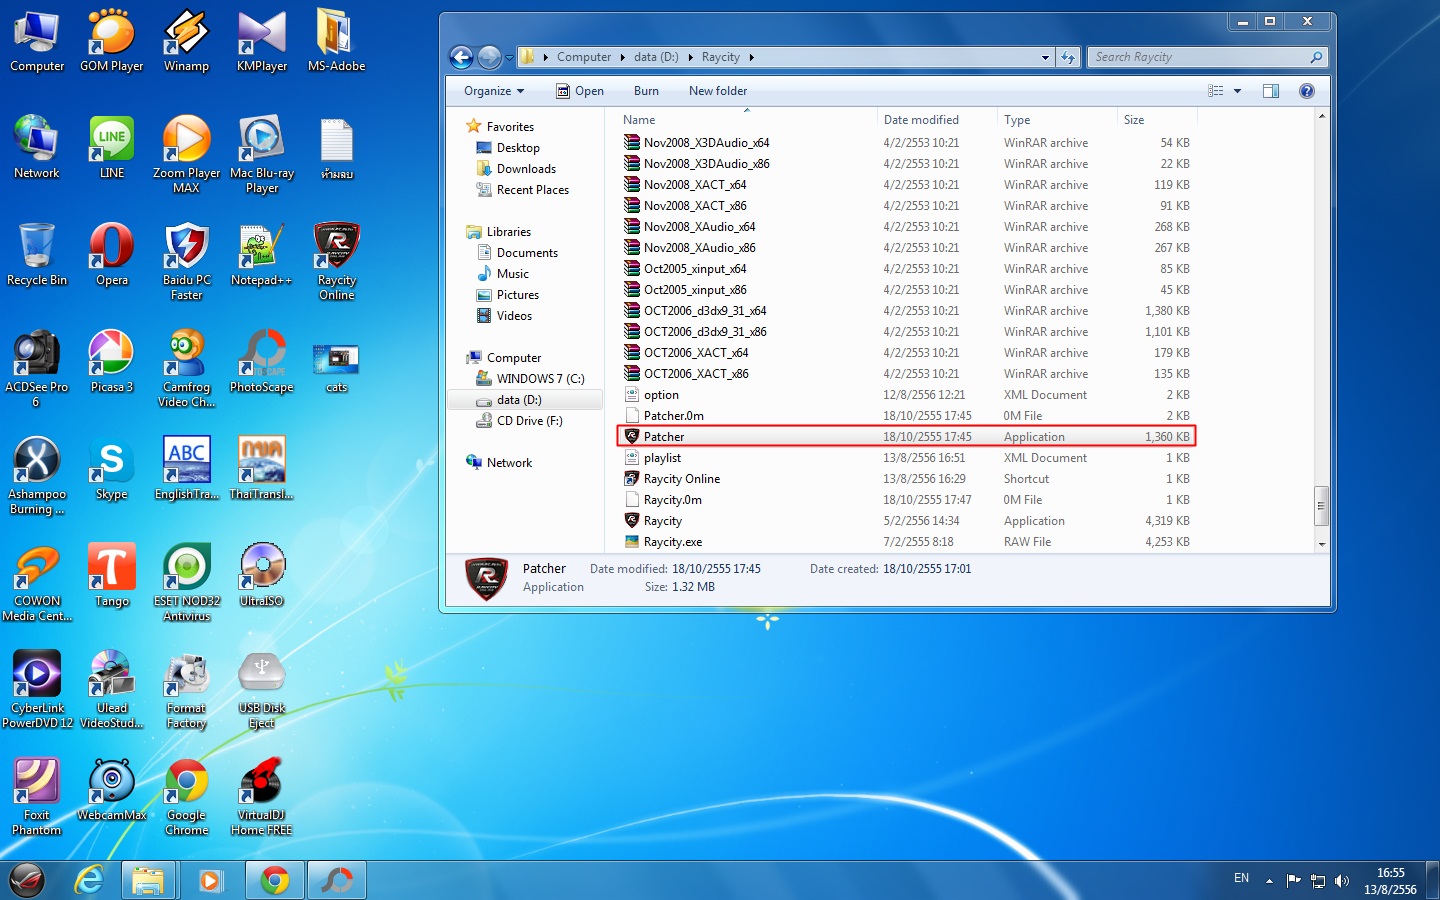This screenshot has height=900, width=1440.
Task: Open Picasa 3 shortcut
Action: pyautogui.click(x=111, y=362)
